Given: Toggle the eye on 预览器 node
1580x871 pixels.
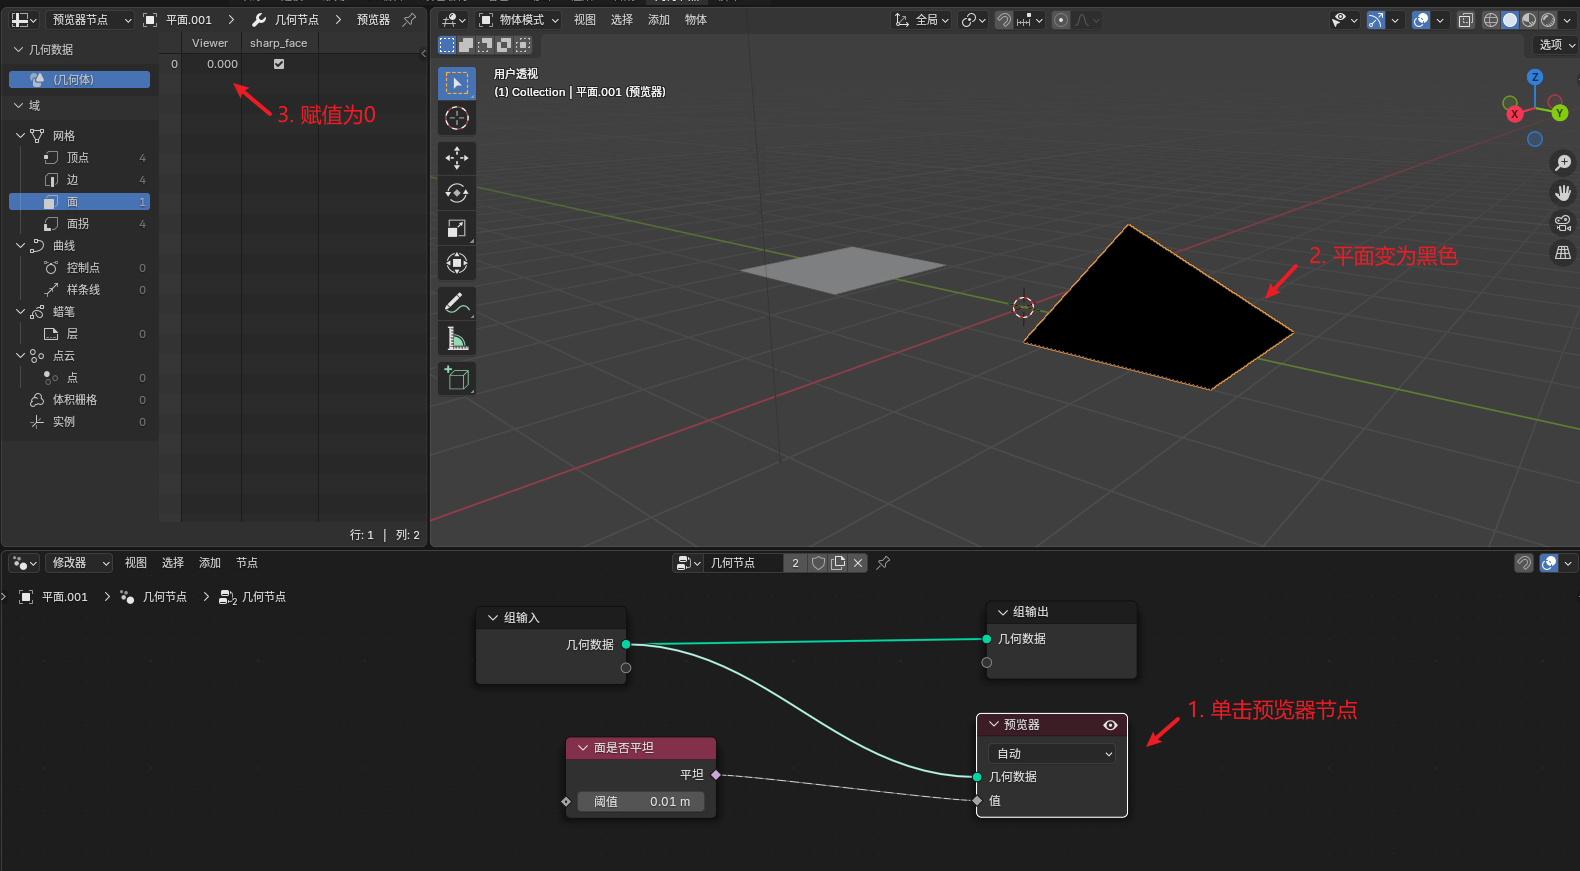Looking at the screenshot, I should pyautogui.click(x=1110, y=725).
